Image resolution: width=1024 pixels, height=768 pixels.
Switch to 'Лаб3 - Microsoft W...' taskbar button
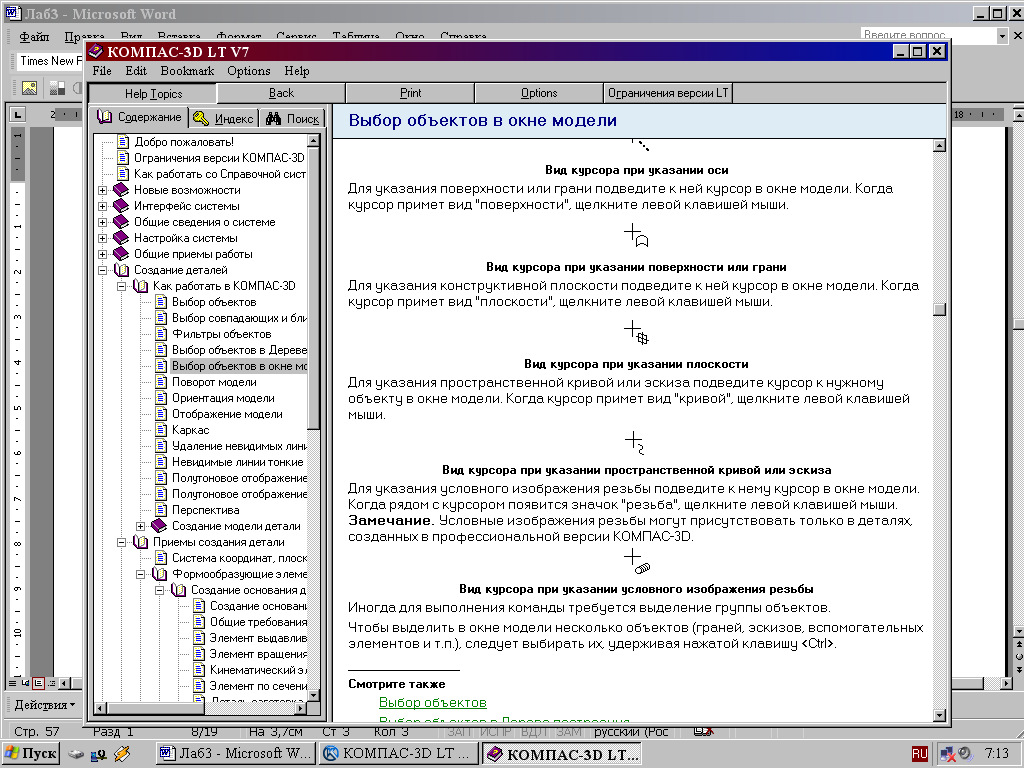point(236,754)
